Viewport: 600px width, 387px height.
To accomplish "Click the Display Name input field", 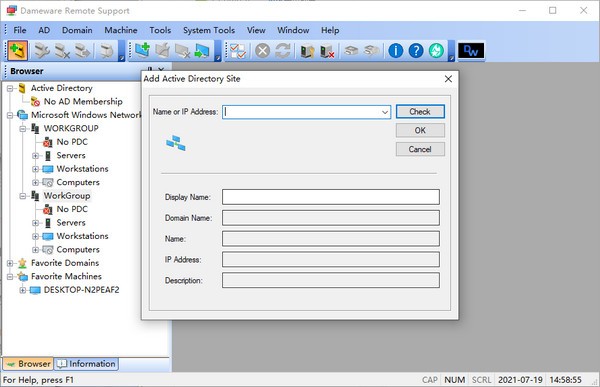I will click(331, 197).
